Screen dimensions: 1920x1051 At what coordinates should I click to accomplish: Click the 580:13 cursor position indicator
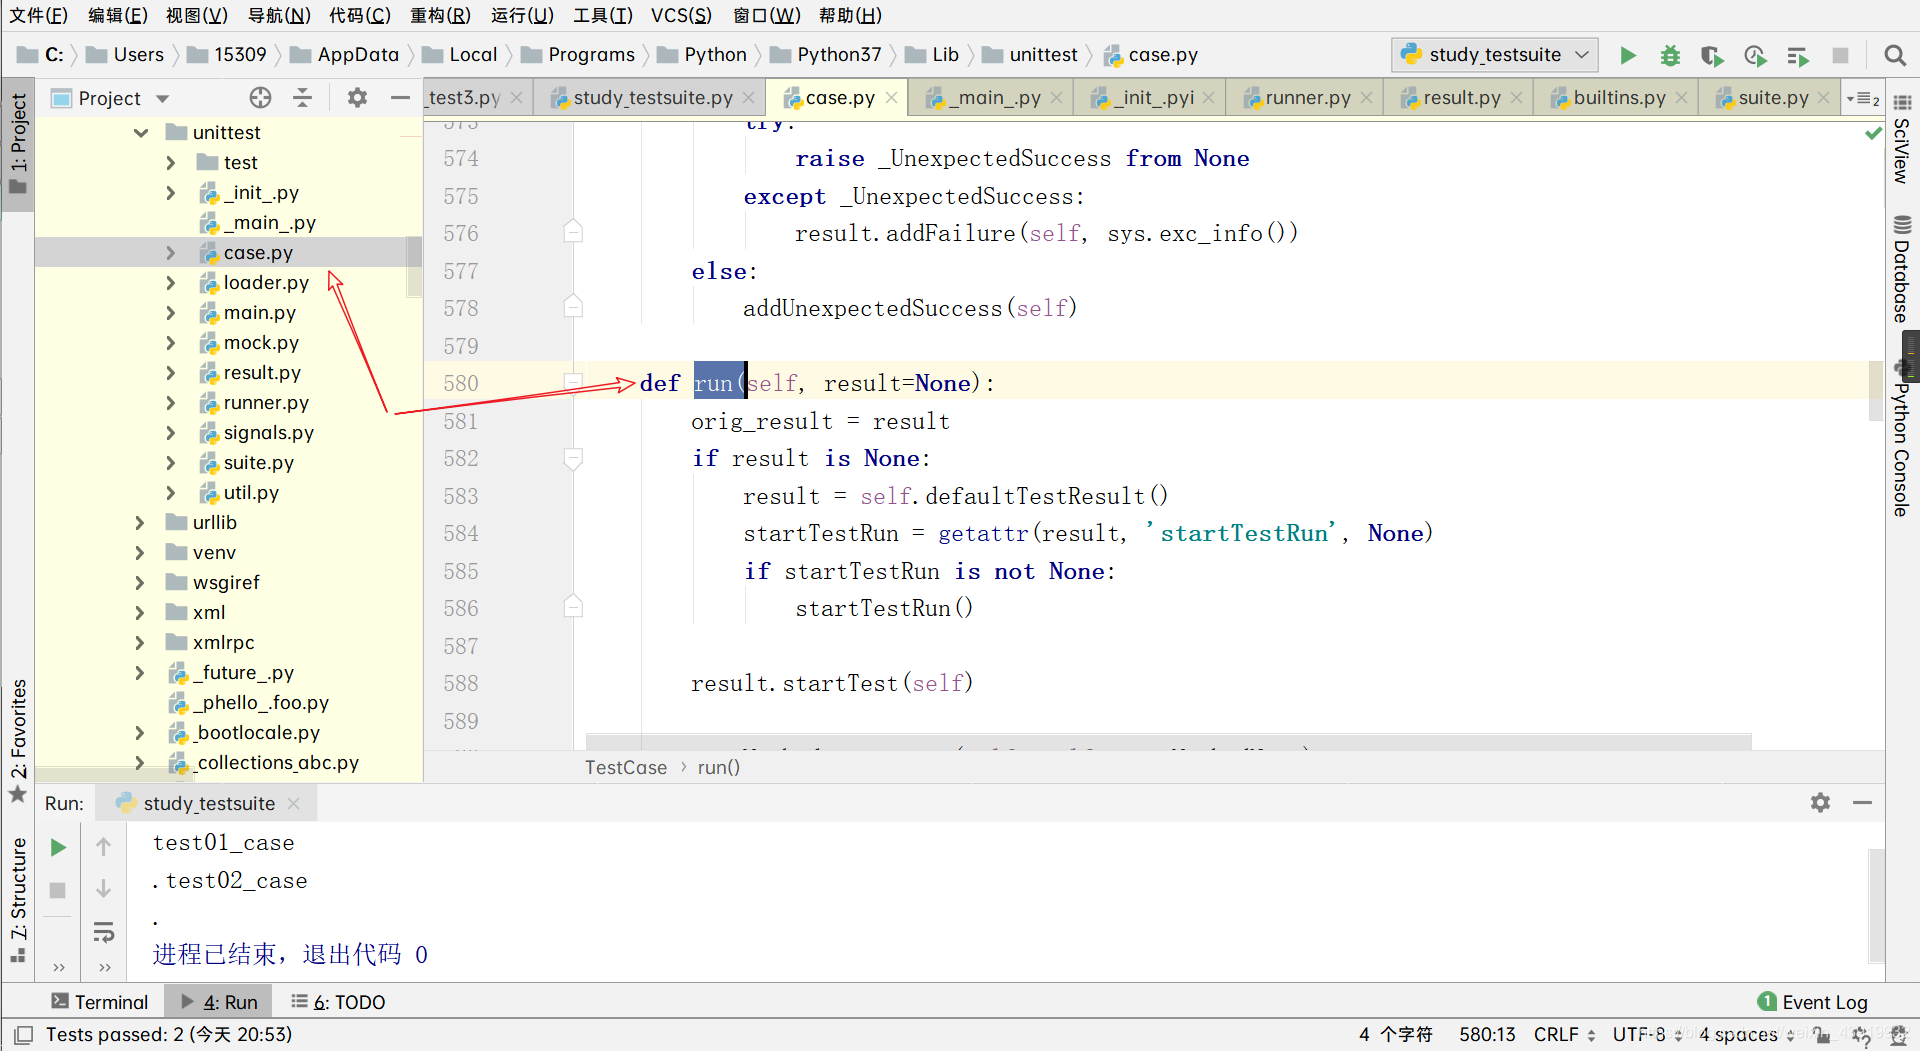tap(1487, 1034)
